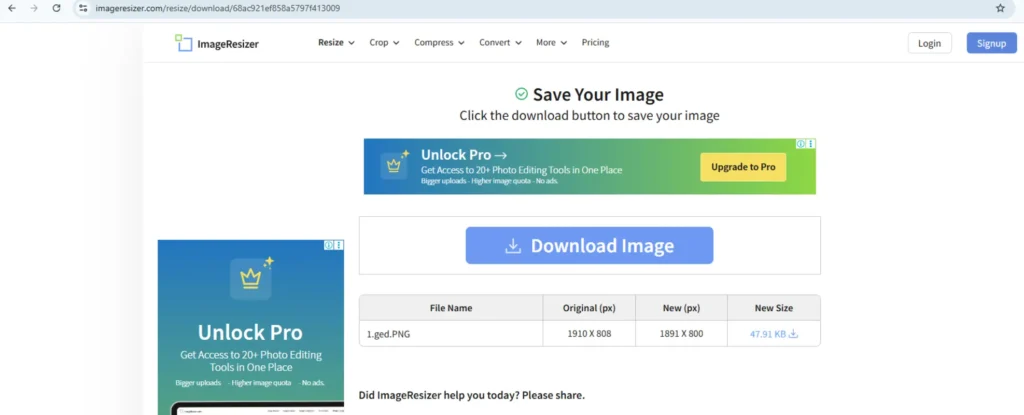This screenshot has width=1024, height=415.
Task: Click the AdChoices icon on banner ad
Action: 801,144
